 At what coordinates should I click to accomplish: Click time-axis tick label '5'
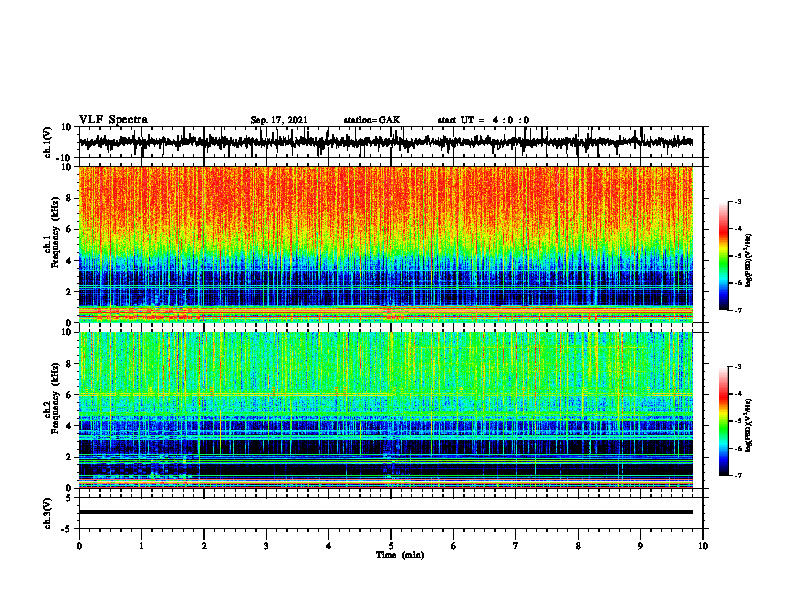click(391, 546)
